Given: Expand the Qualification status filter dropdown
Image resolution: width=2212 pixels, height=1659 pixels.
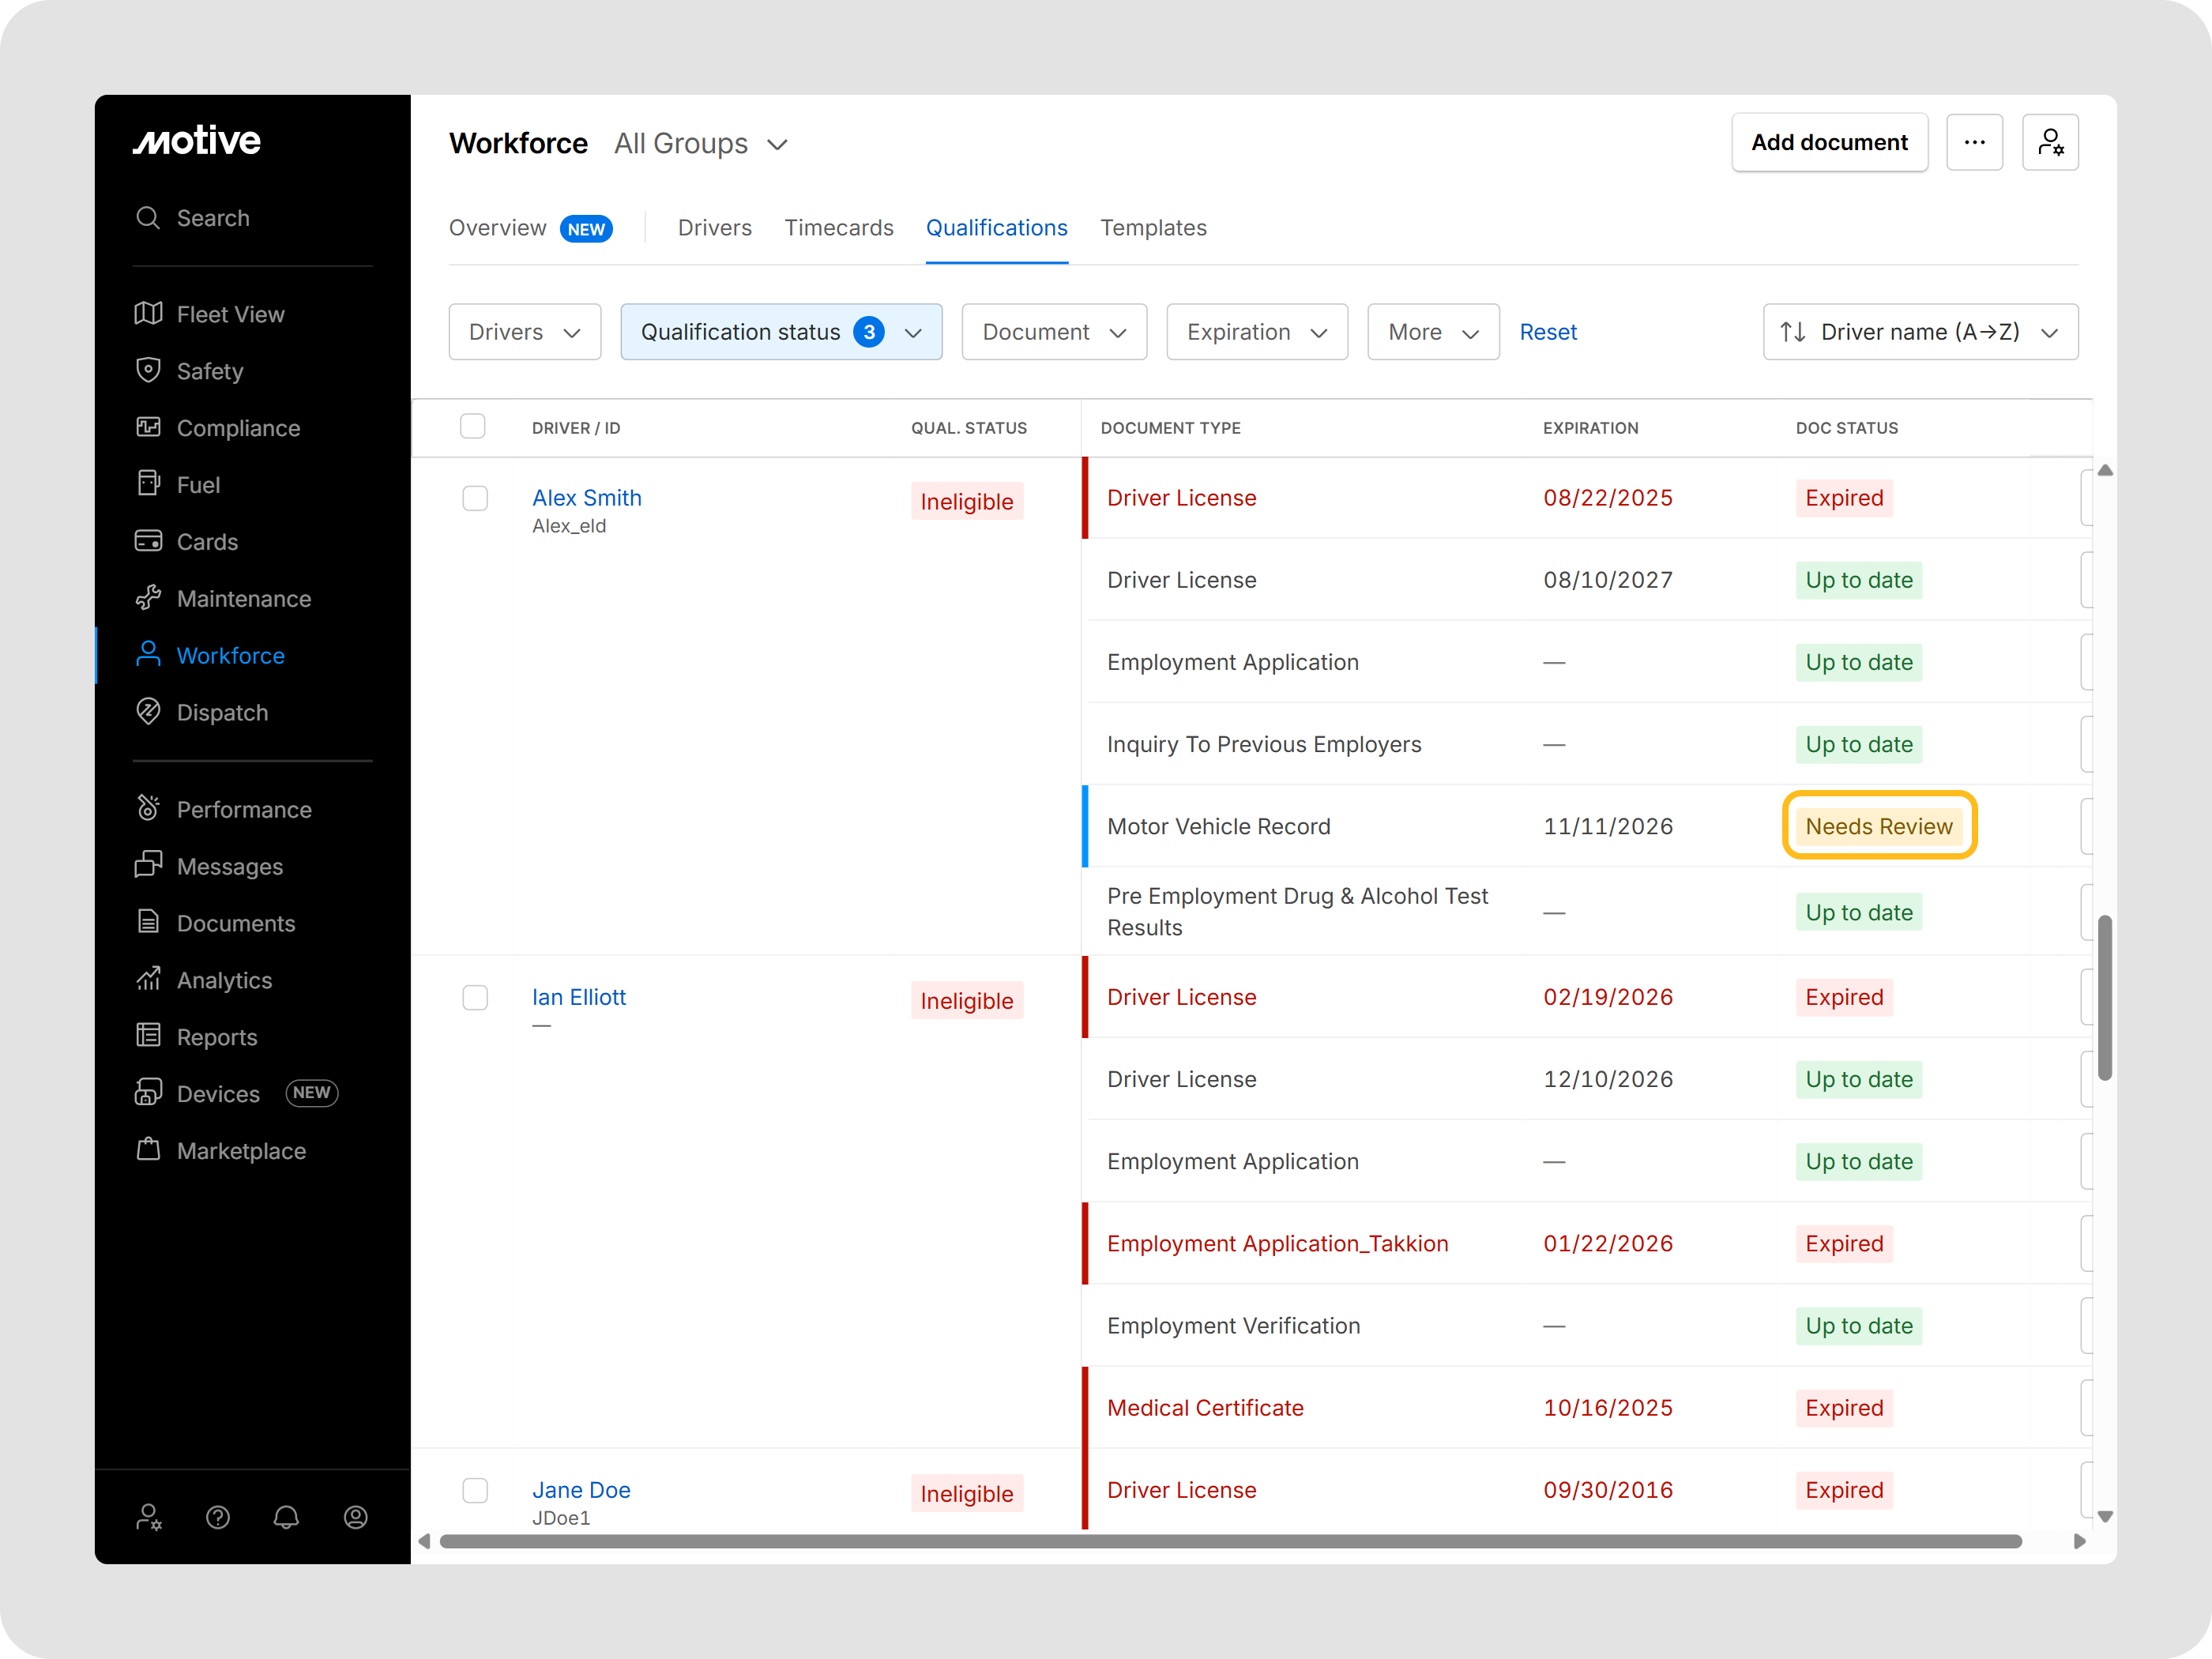Looking at the screenshot, I should (780, 332).
